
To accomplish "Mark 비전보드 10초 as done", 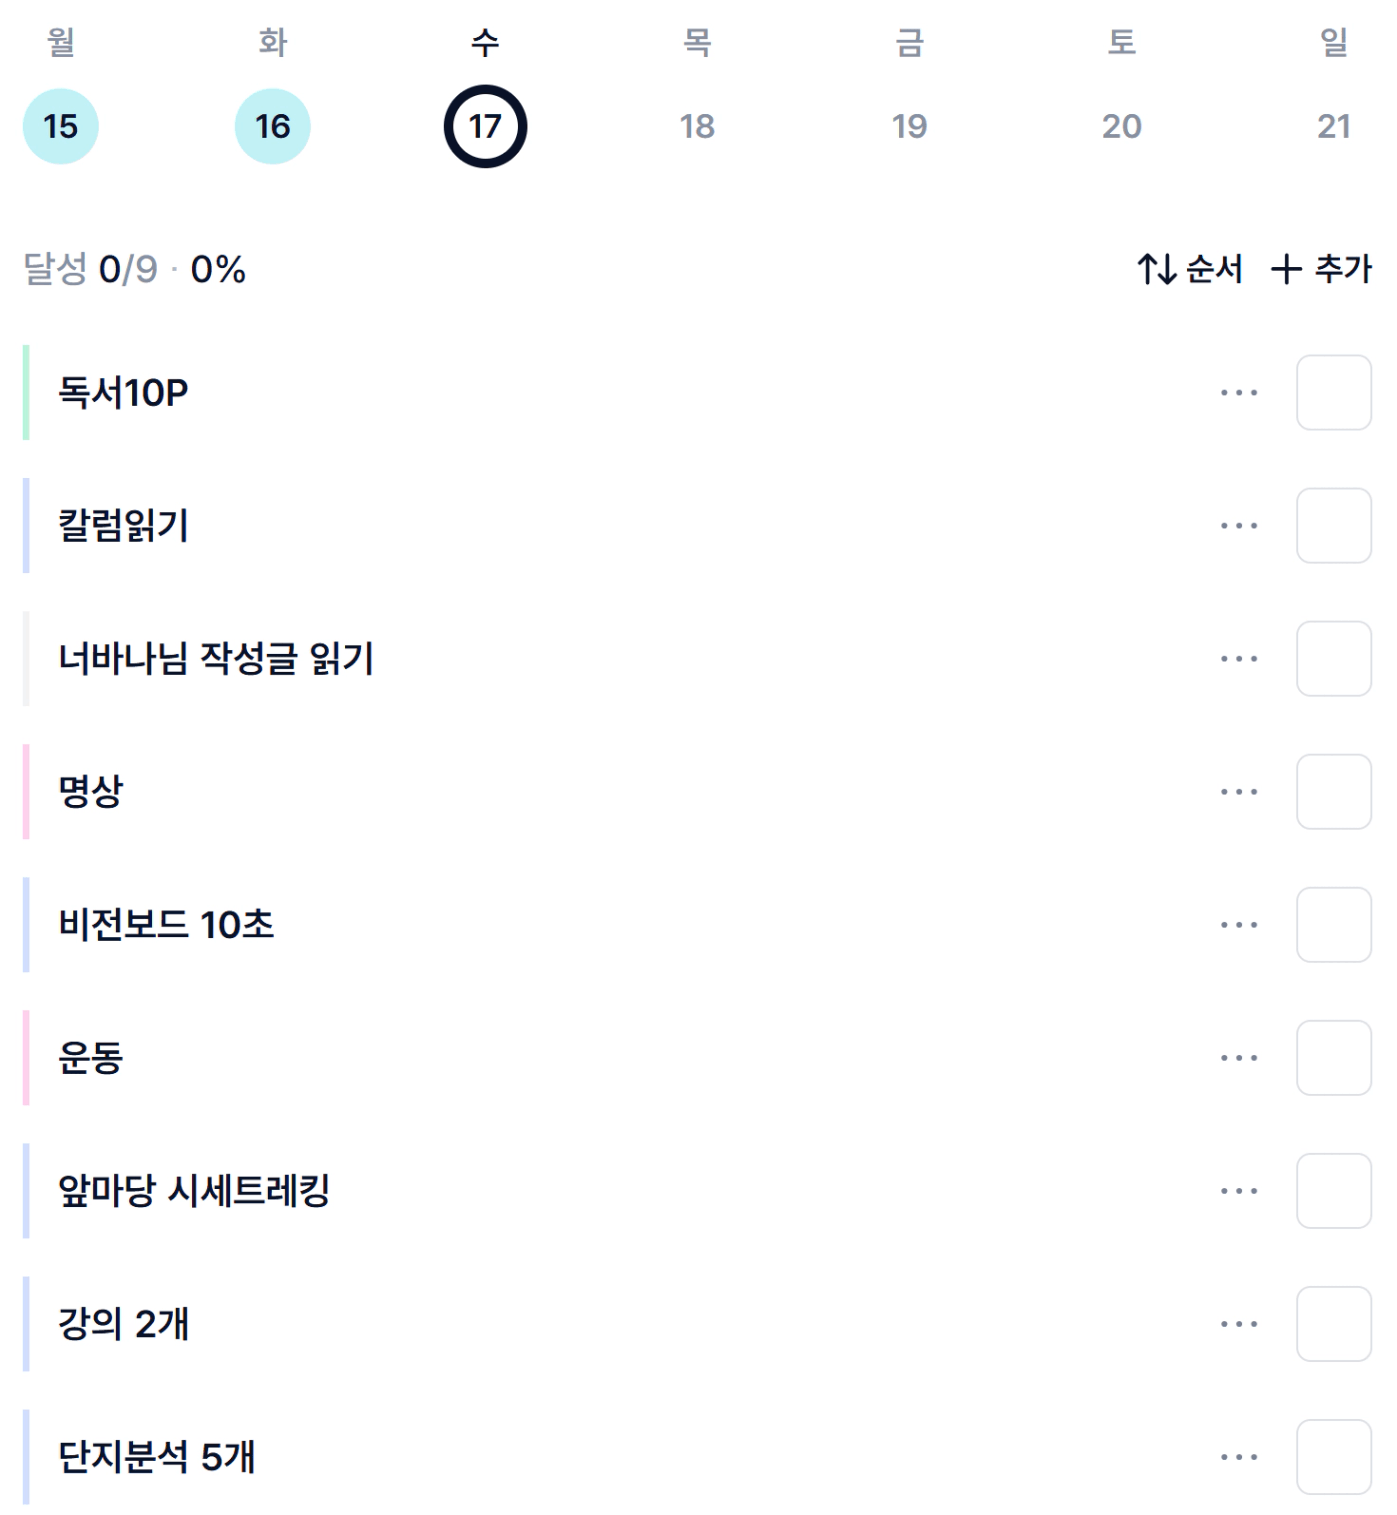I will tap(1333, 925).
